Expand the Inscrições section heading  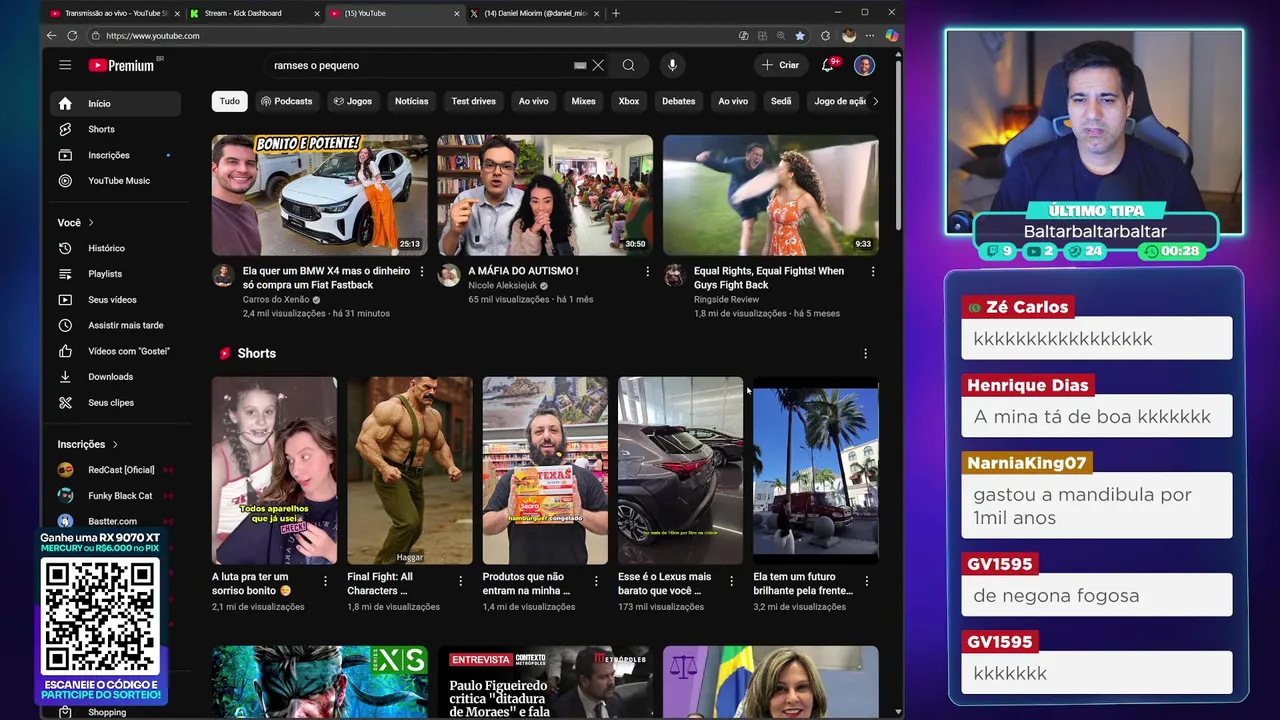[x=88, y=444]
